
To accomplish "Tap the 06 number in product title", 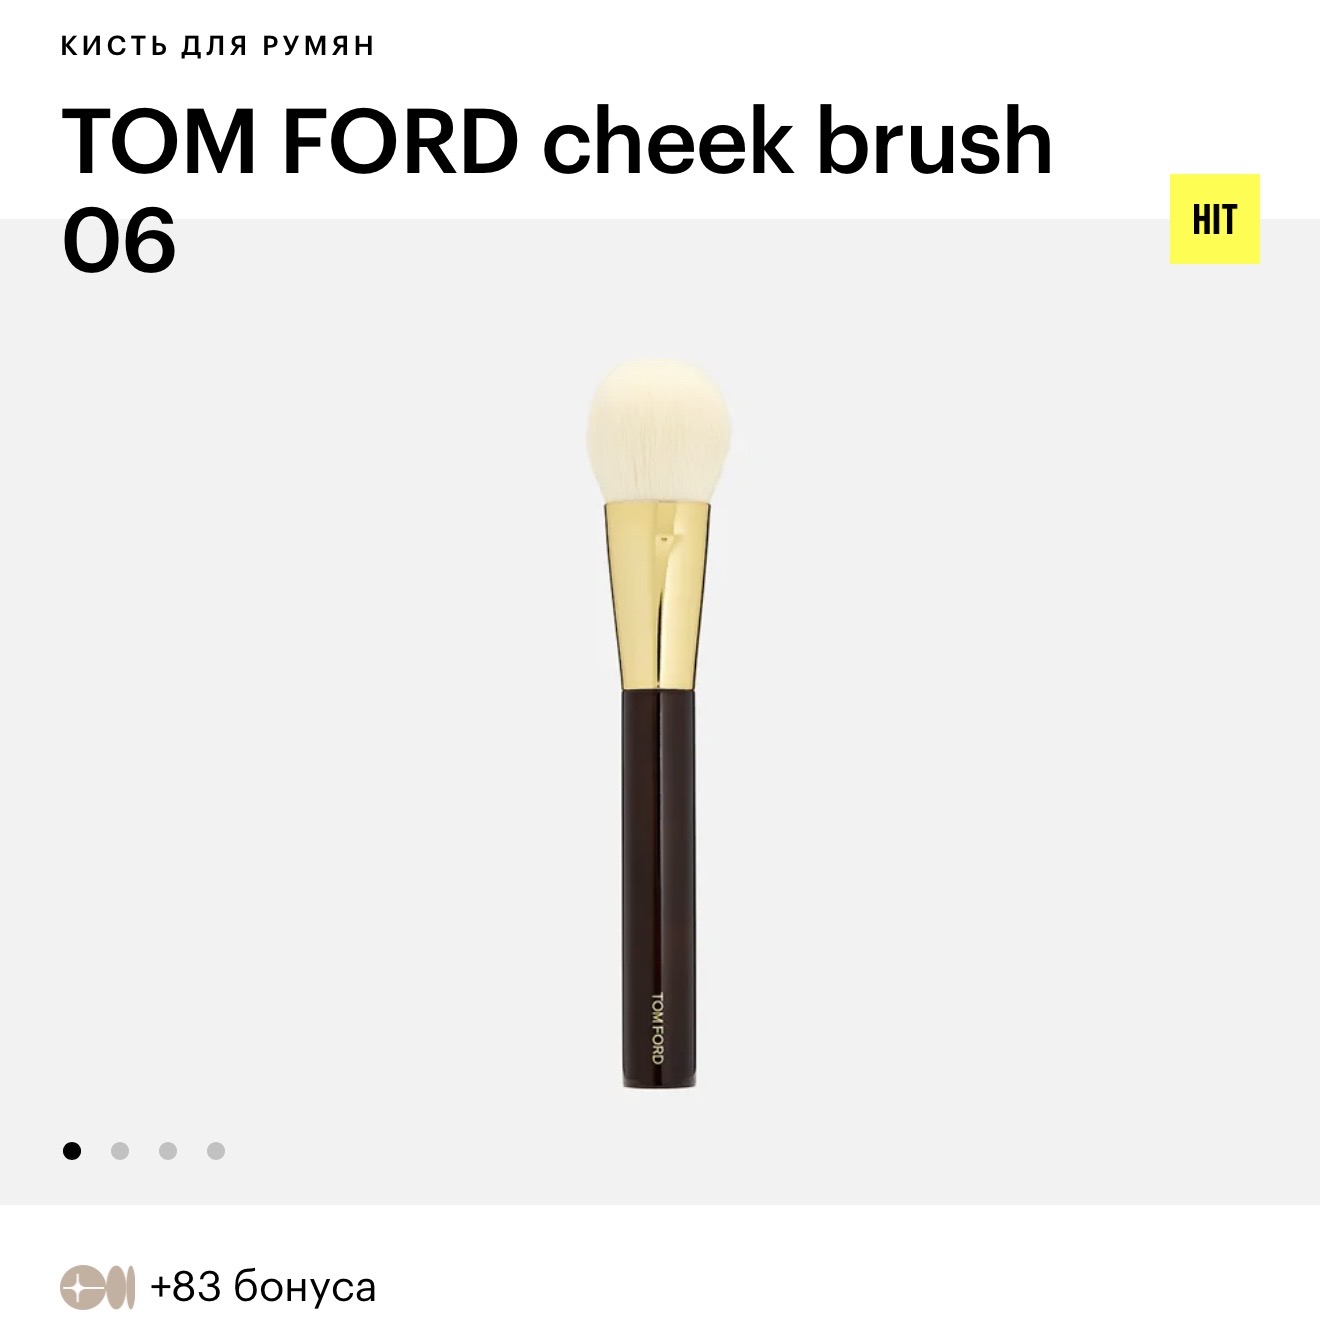I will point(119,240).
